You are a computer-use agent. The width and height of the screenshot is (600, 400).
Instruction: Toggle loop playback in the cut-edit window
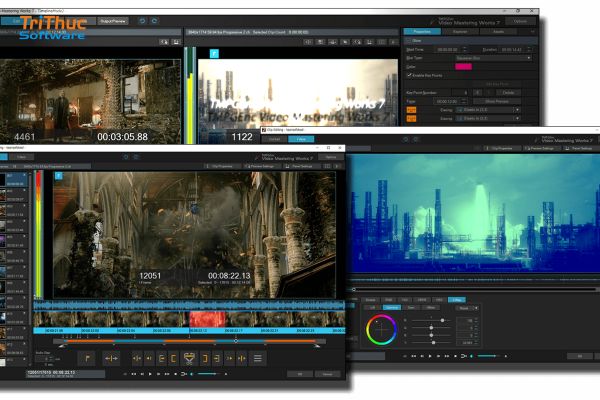pyautogui.click(x=183, y=374)
